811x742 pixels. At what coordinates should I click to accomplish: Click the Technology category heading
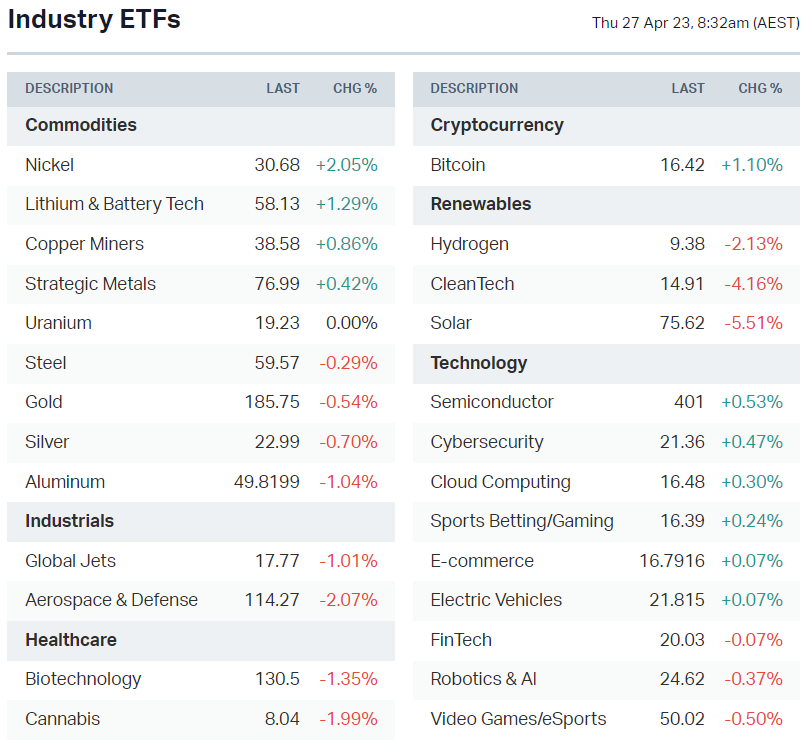click(478, 363)
